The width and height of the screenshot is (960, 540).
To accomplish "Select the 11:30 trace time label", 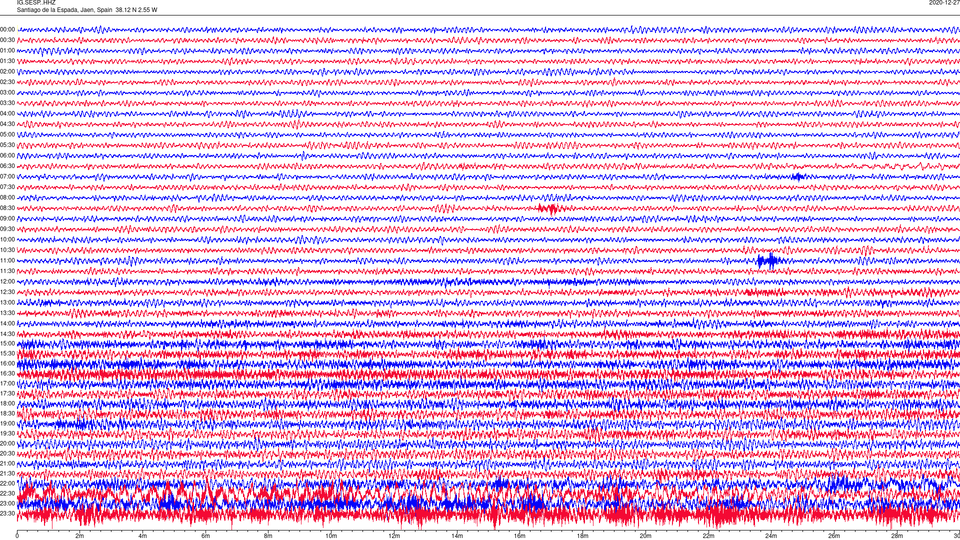I will (7, 271).
